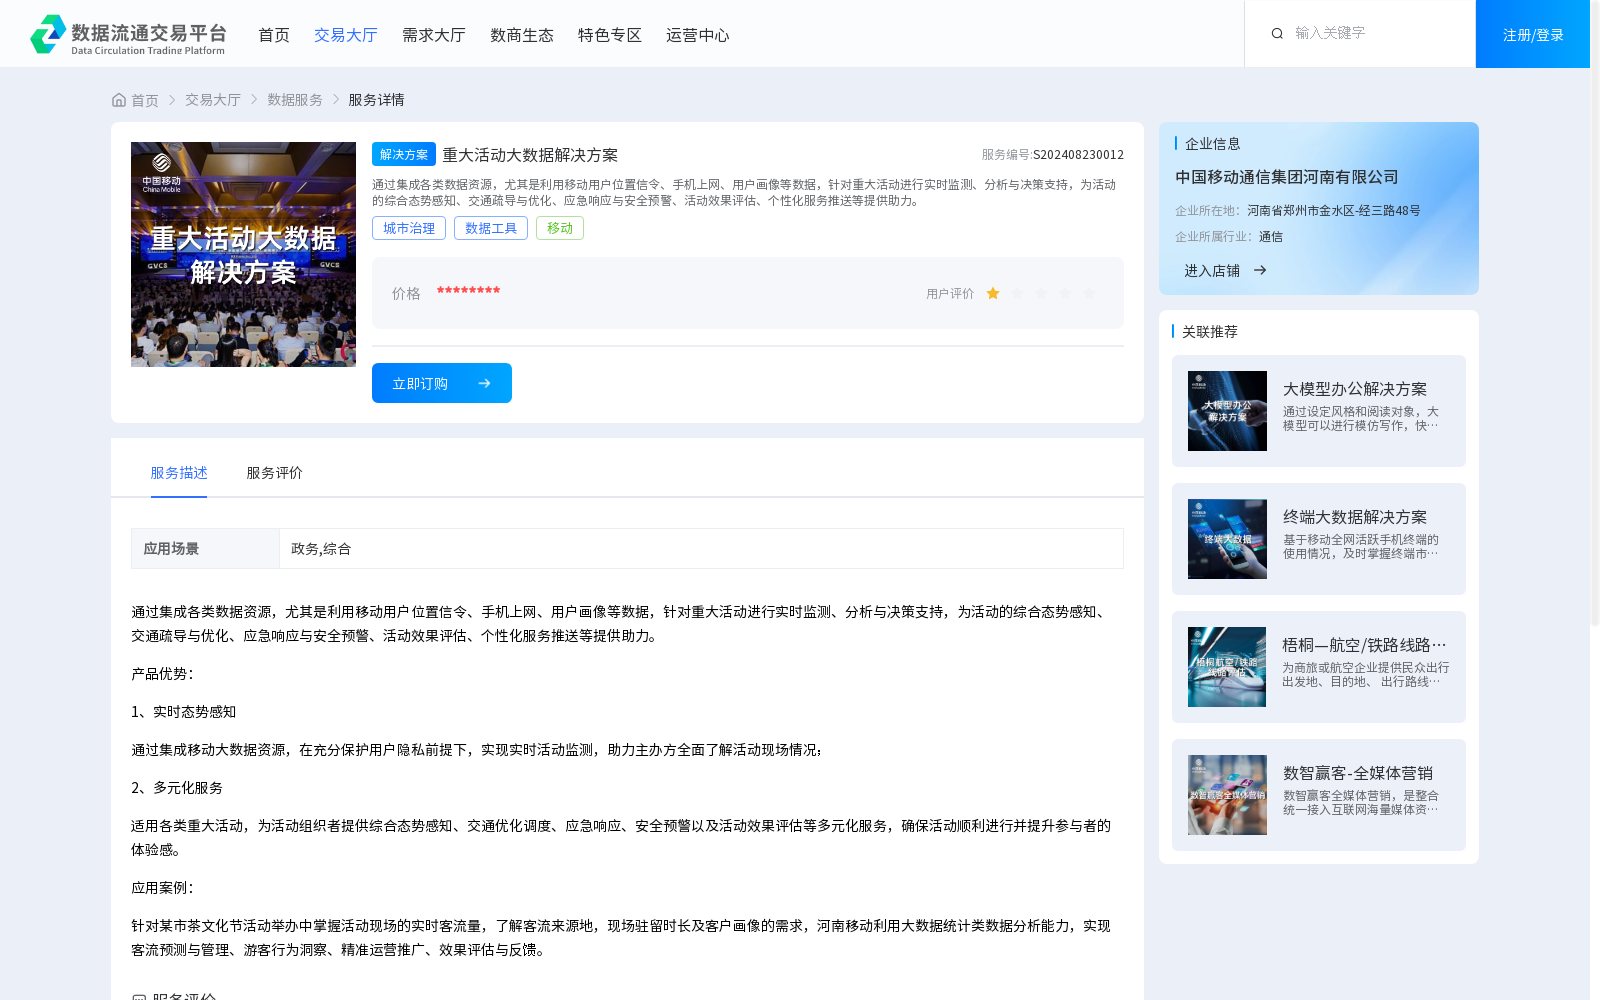
Task: Open 交易大厅 in top navigation
Action: (346, 35)
